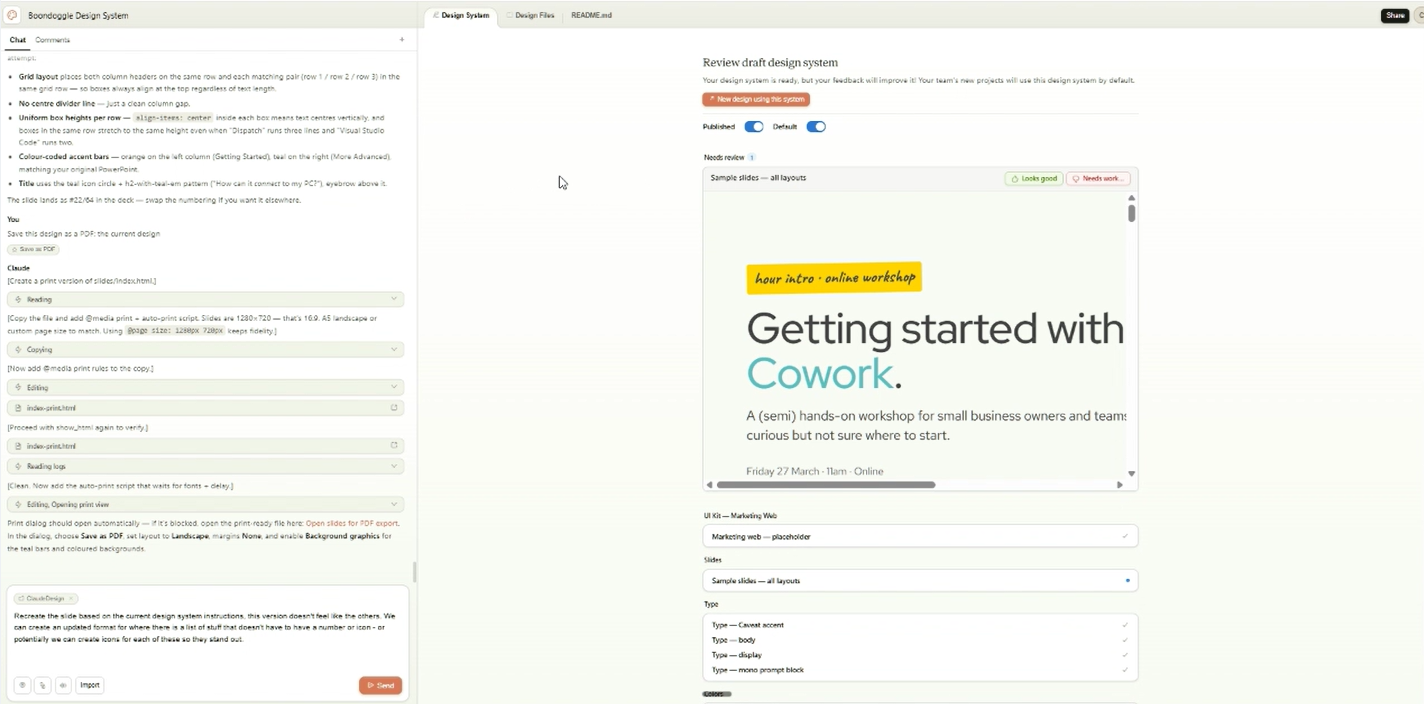Toggle the Published switch

[x=754, y=127]
